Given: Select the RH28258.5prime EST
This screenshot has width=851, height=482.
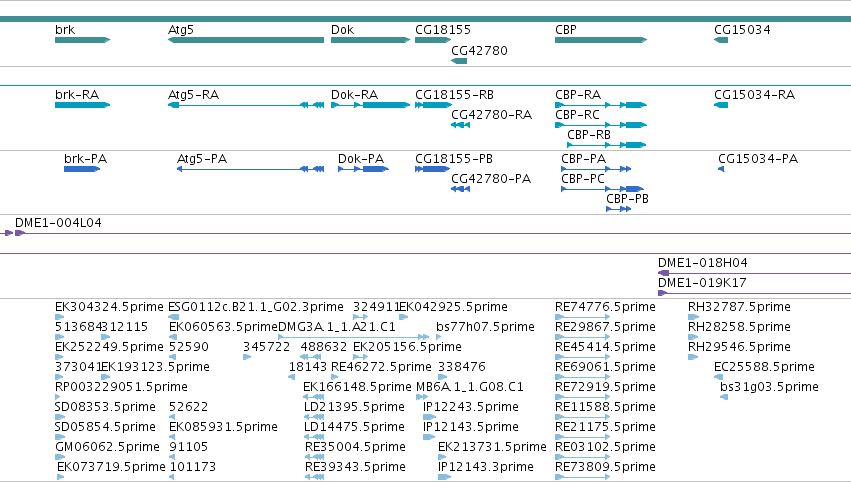Looking at the screenshot, I should coord(693,337).
